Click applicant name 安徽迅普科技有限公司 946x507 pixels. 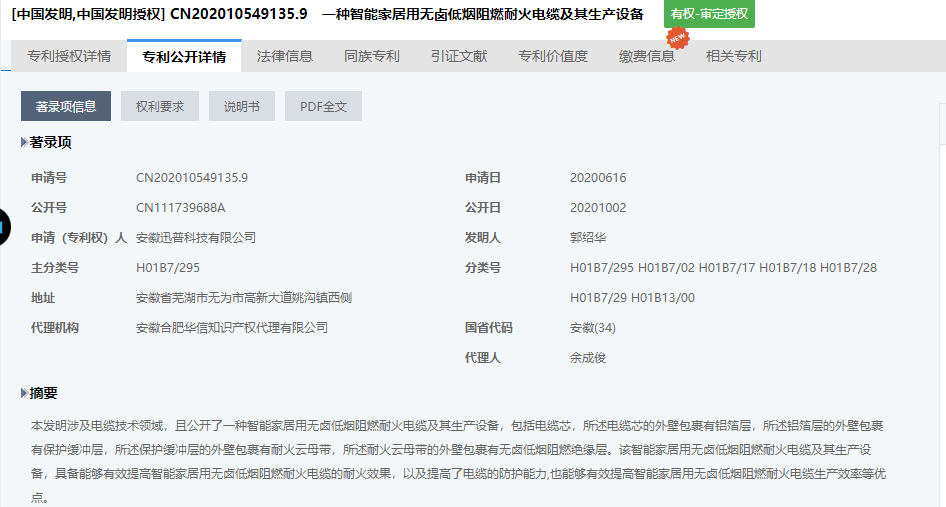click(x=196, y=238)
